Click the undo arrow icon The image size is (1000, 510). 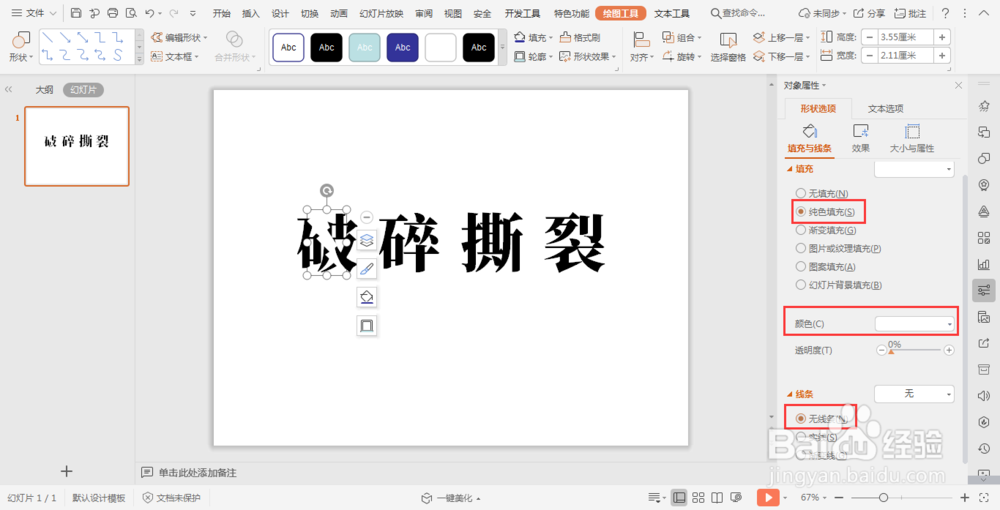(150, 13)
